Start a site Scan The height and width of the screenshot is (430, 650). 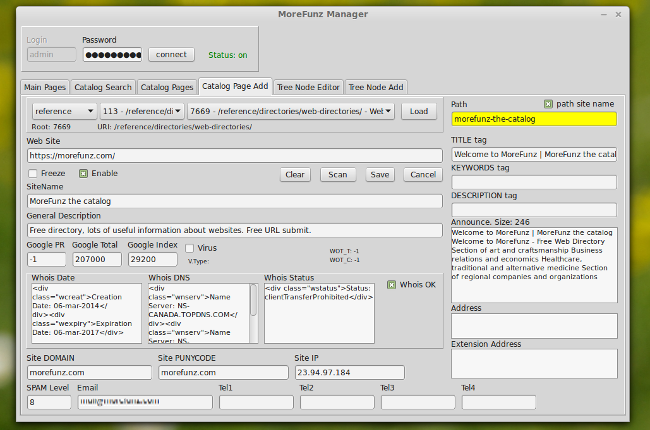[337, 175]
